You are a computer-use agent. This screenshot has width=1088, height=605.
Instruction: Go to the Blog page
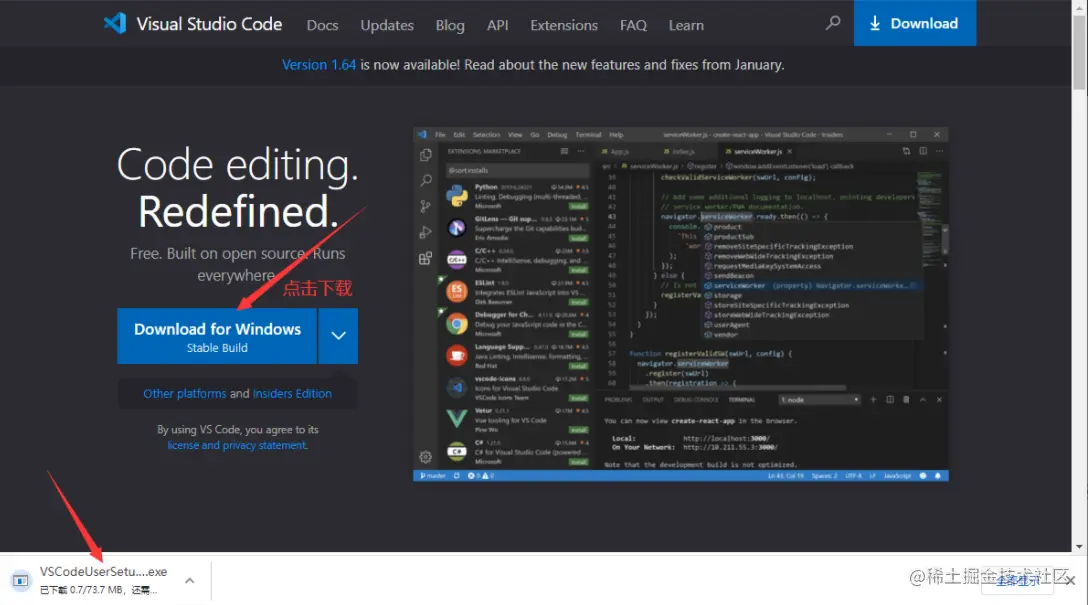coord(450,25)
